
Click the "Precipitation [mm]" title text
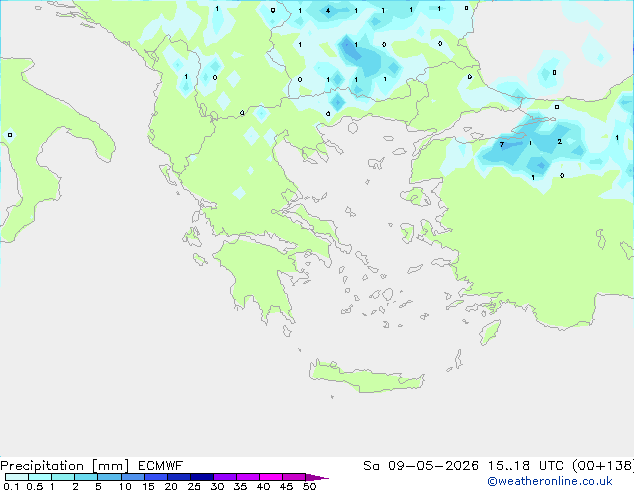[x=65, y=466]
